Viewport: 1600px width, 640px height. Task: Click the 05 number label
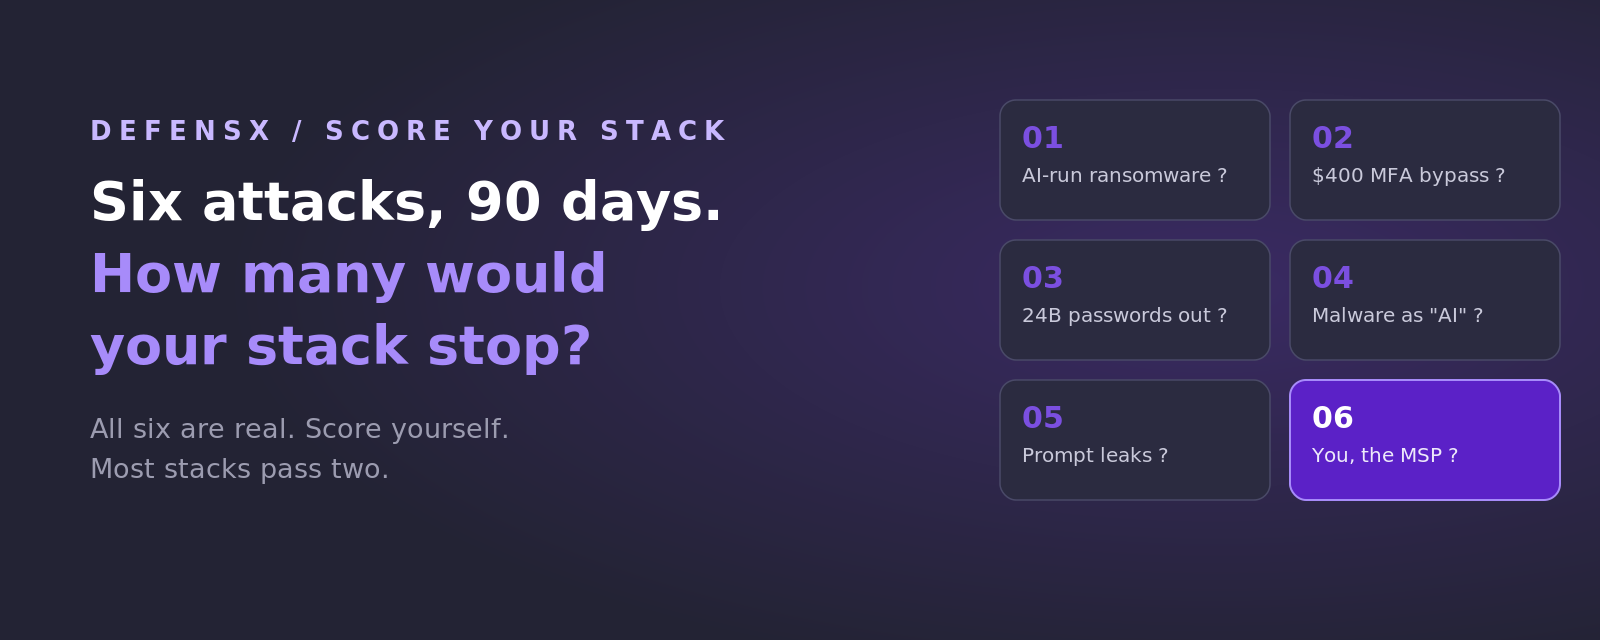pyautogui.click(x=1042, y=418)
